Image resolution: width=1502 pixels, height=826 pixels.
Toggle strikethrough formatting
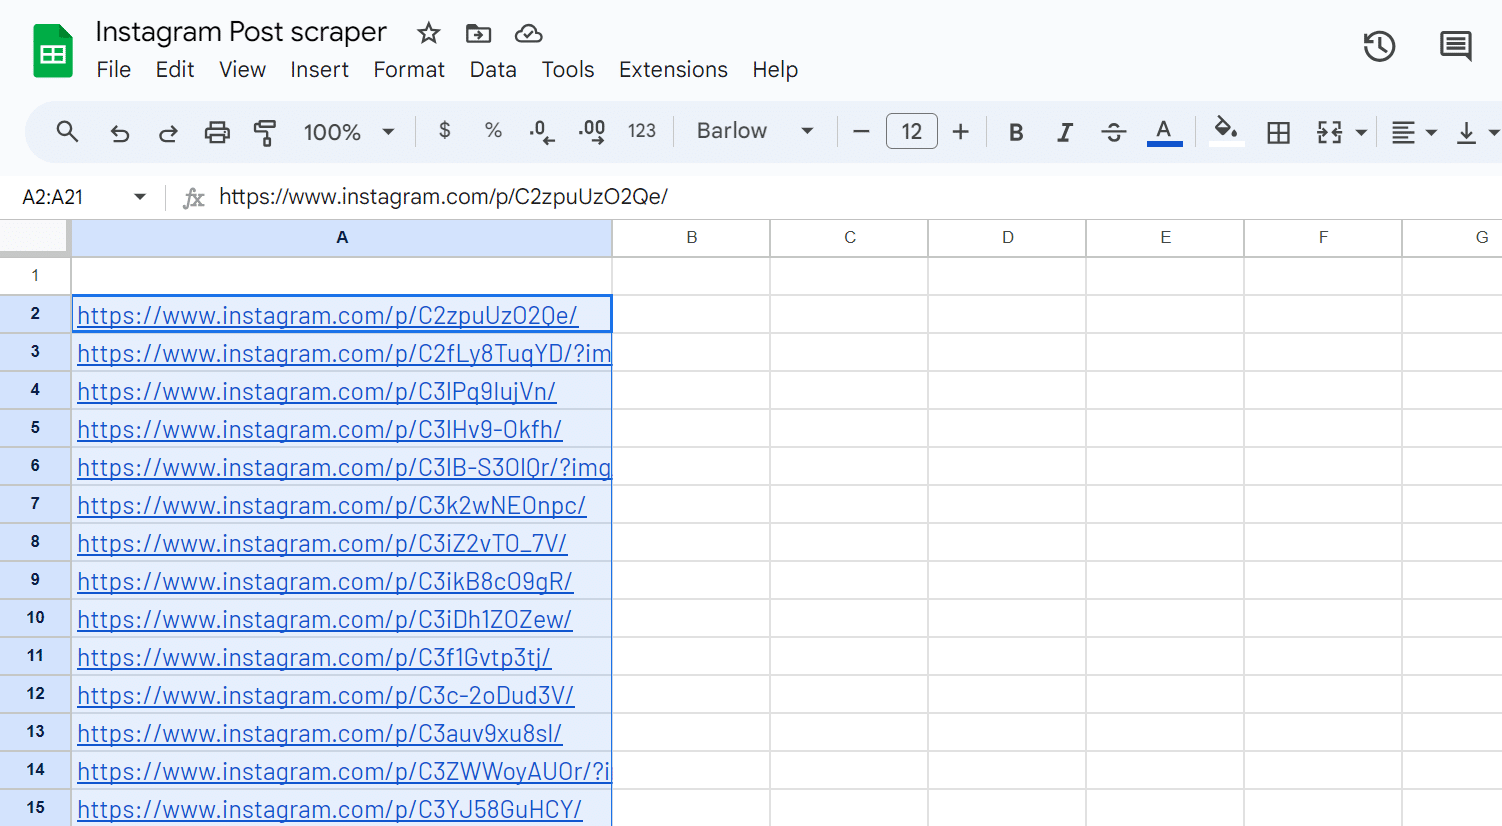tap(1114, 132)
